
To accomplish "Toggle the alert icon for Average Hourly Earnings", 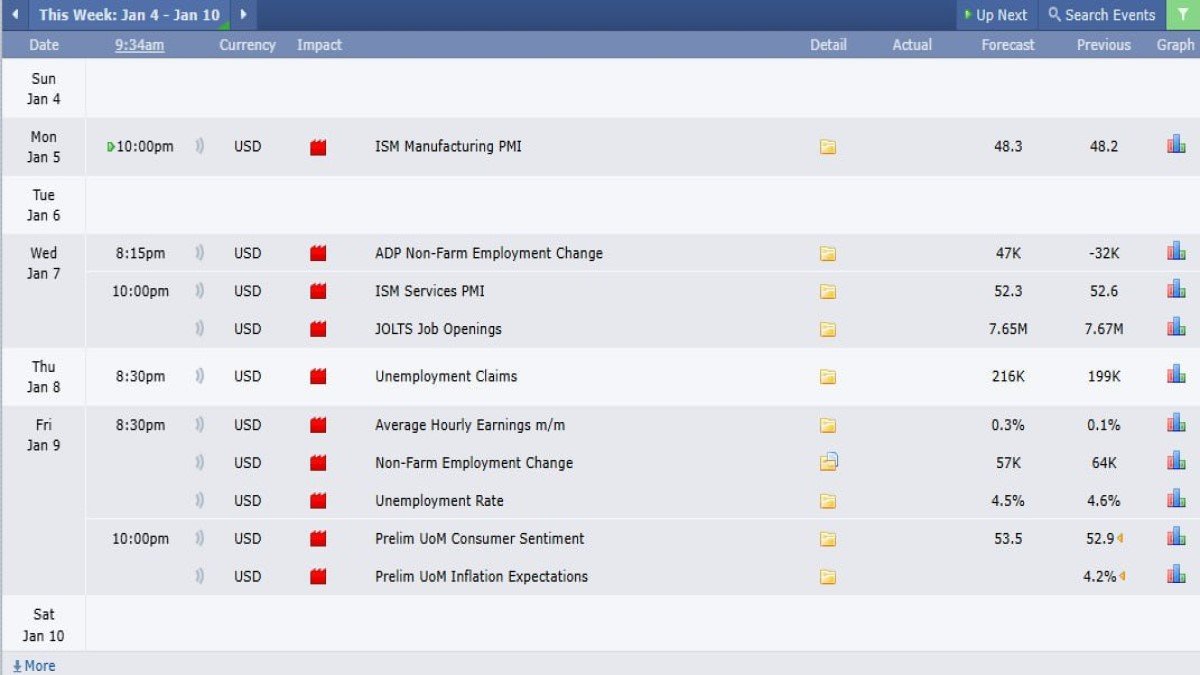I will tap(199, 424).
